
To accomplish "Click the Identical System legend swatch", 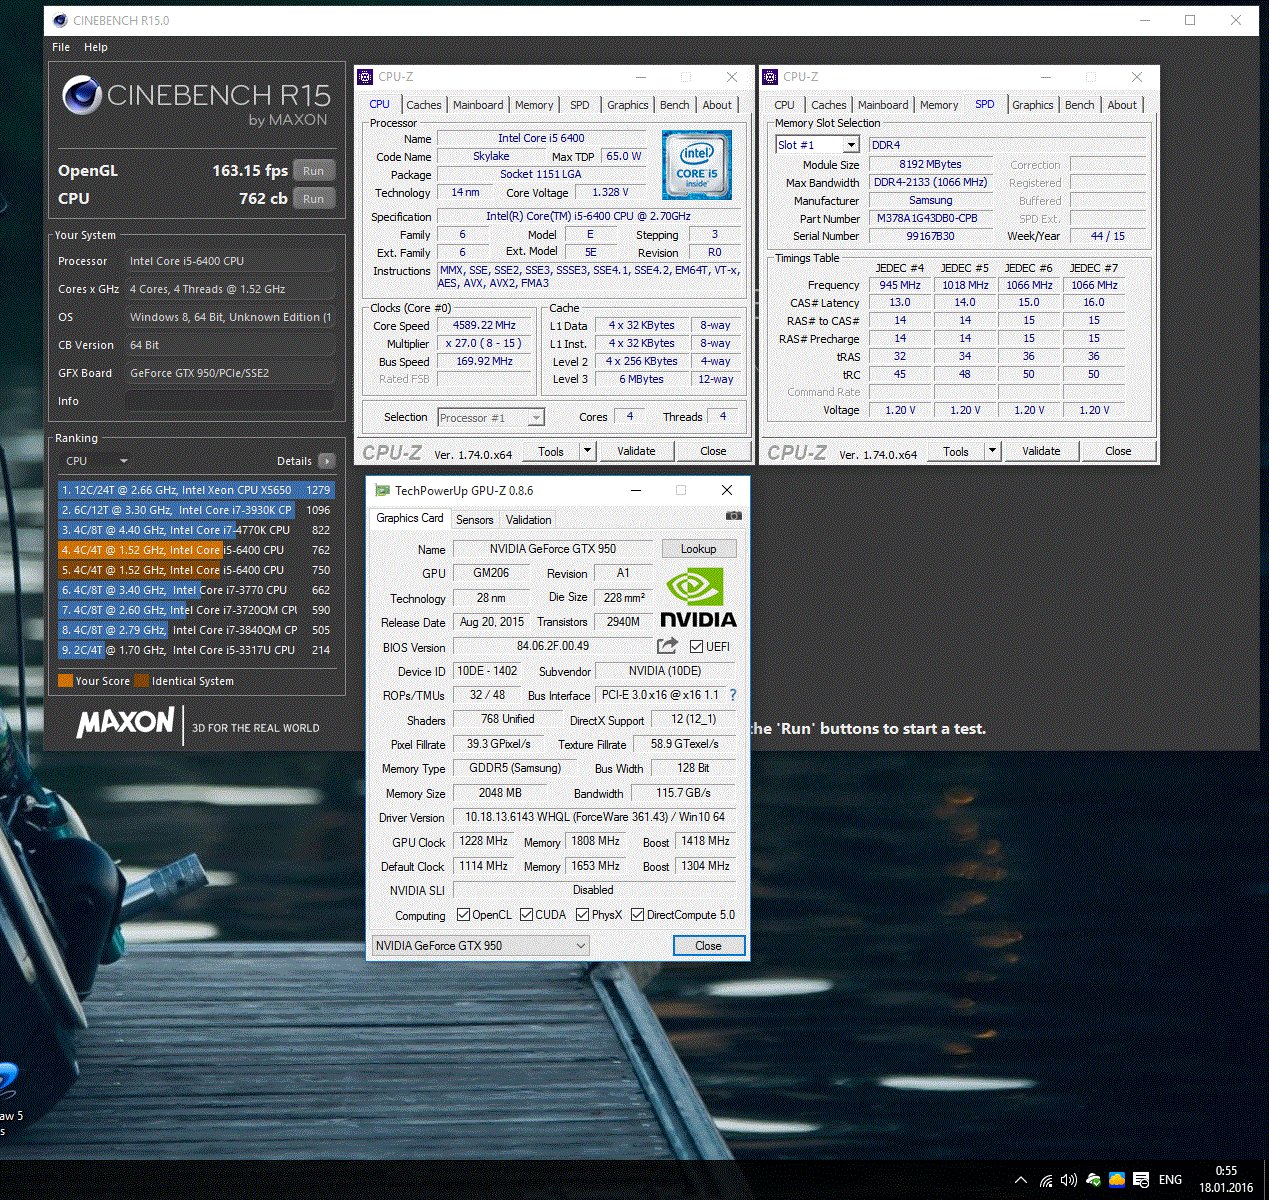I will pyautogui.click(x=142, y=681).
